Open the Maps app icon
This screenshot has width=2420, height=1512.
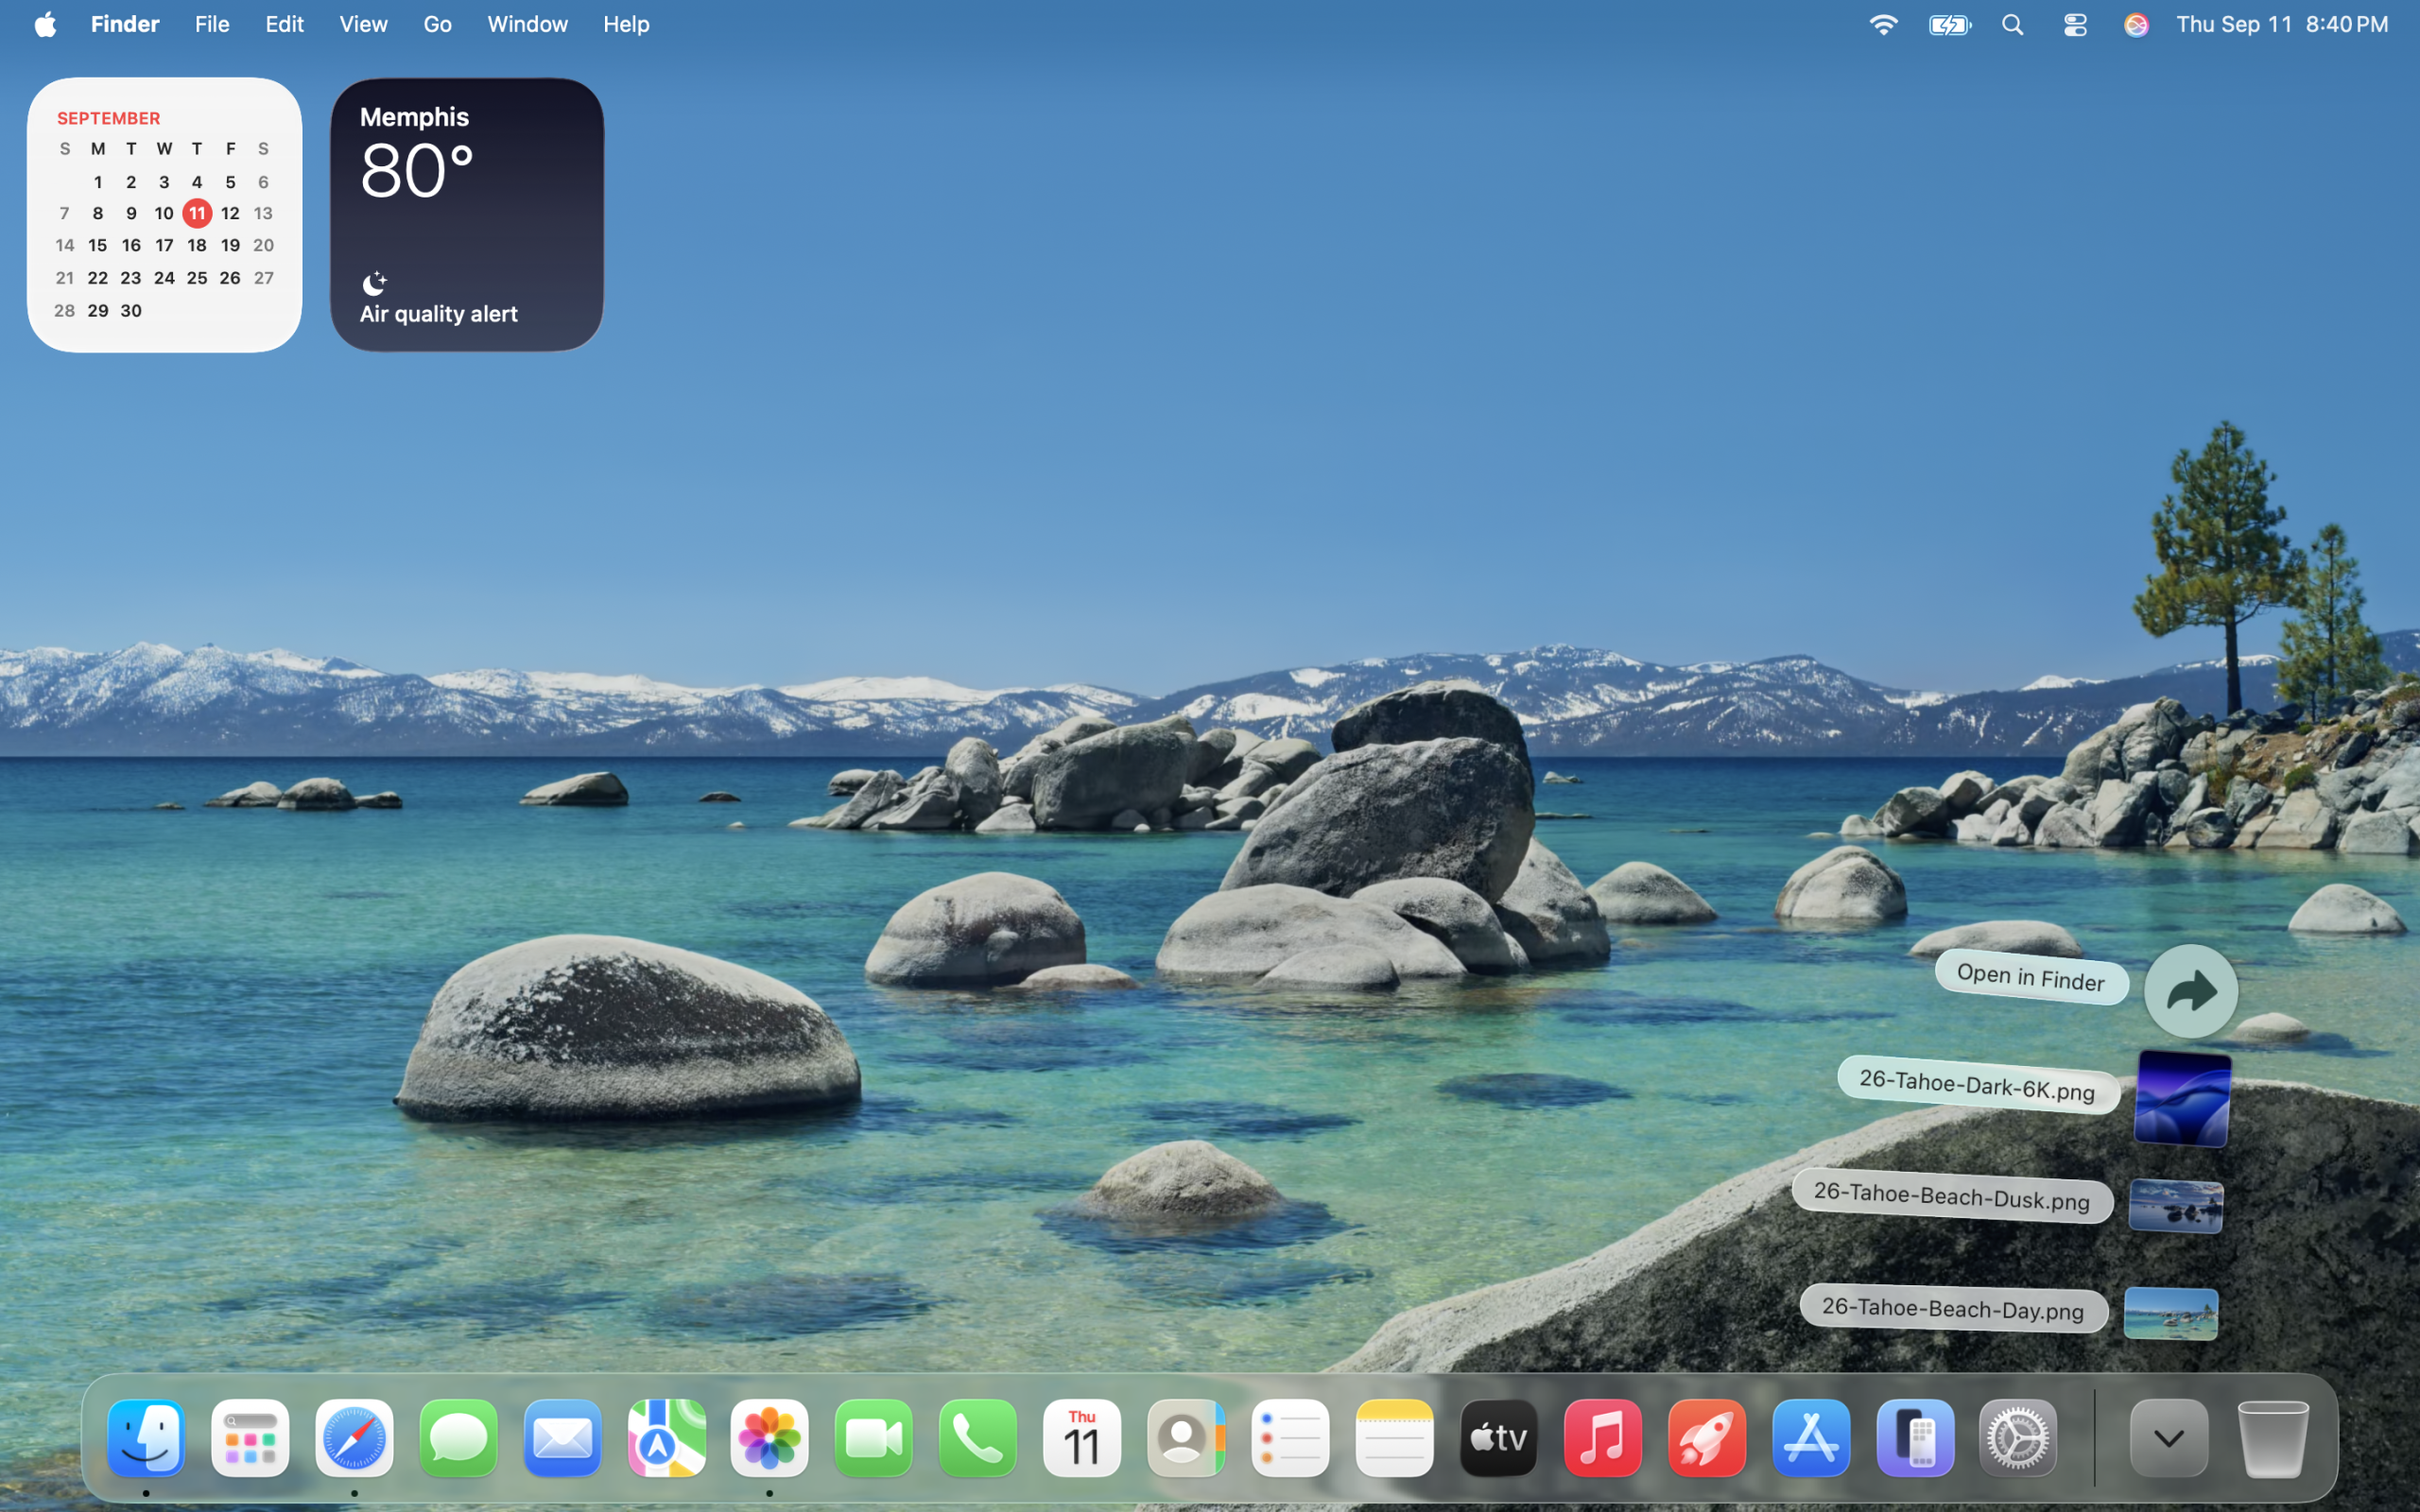pyautogui.click(x=666, y=1438)
